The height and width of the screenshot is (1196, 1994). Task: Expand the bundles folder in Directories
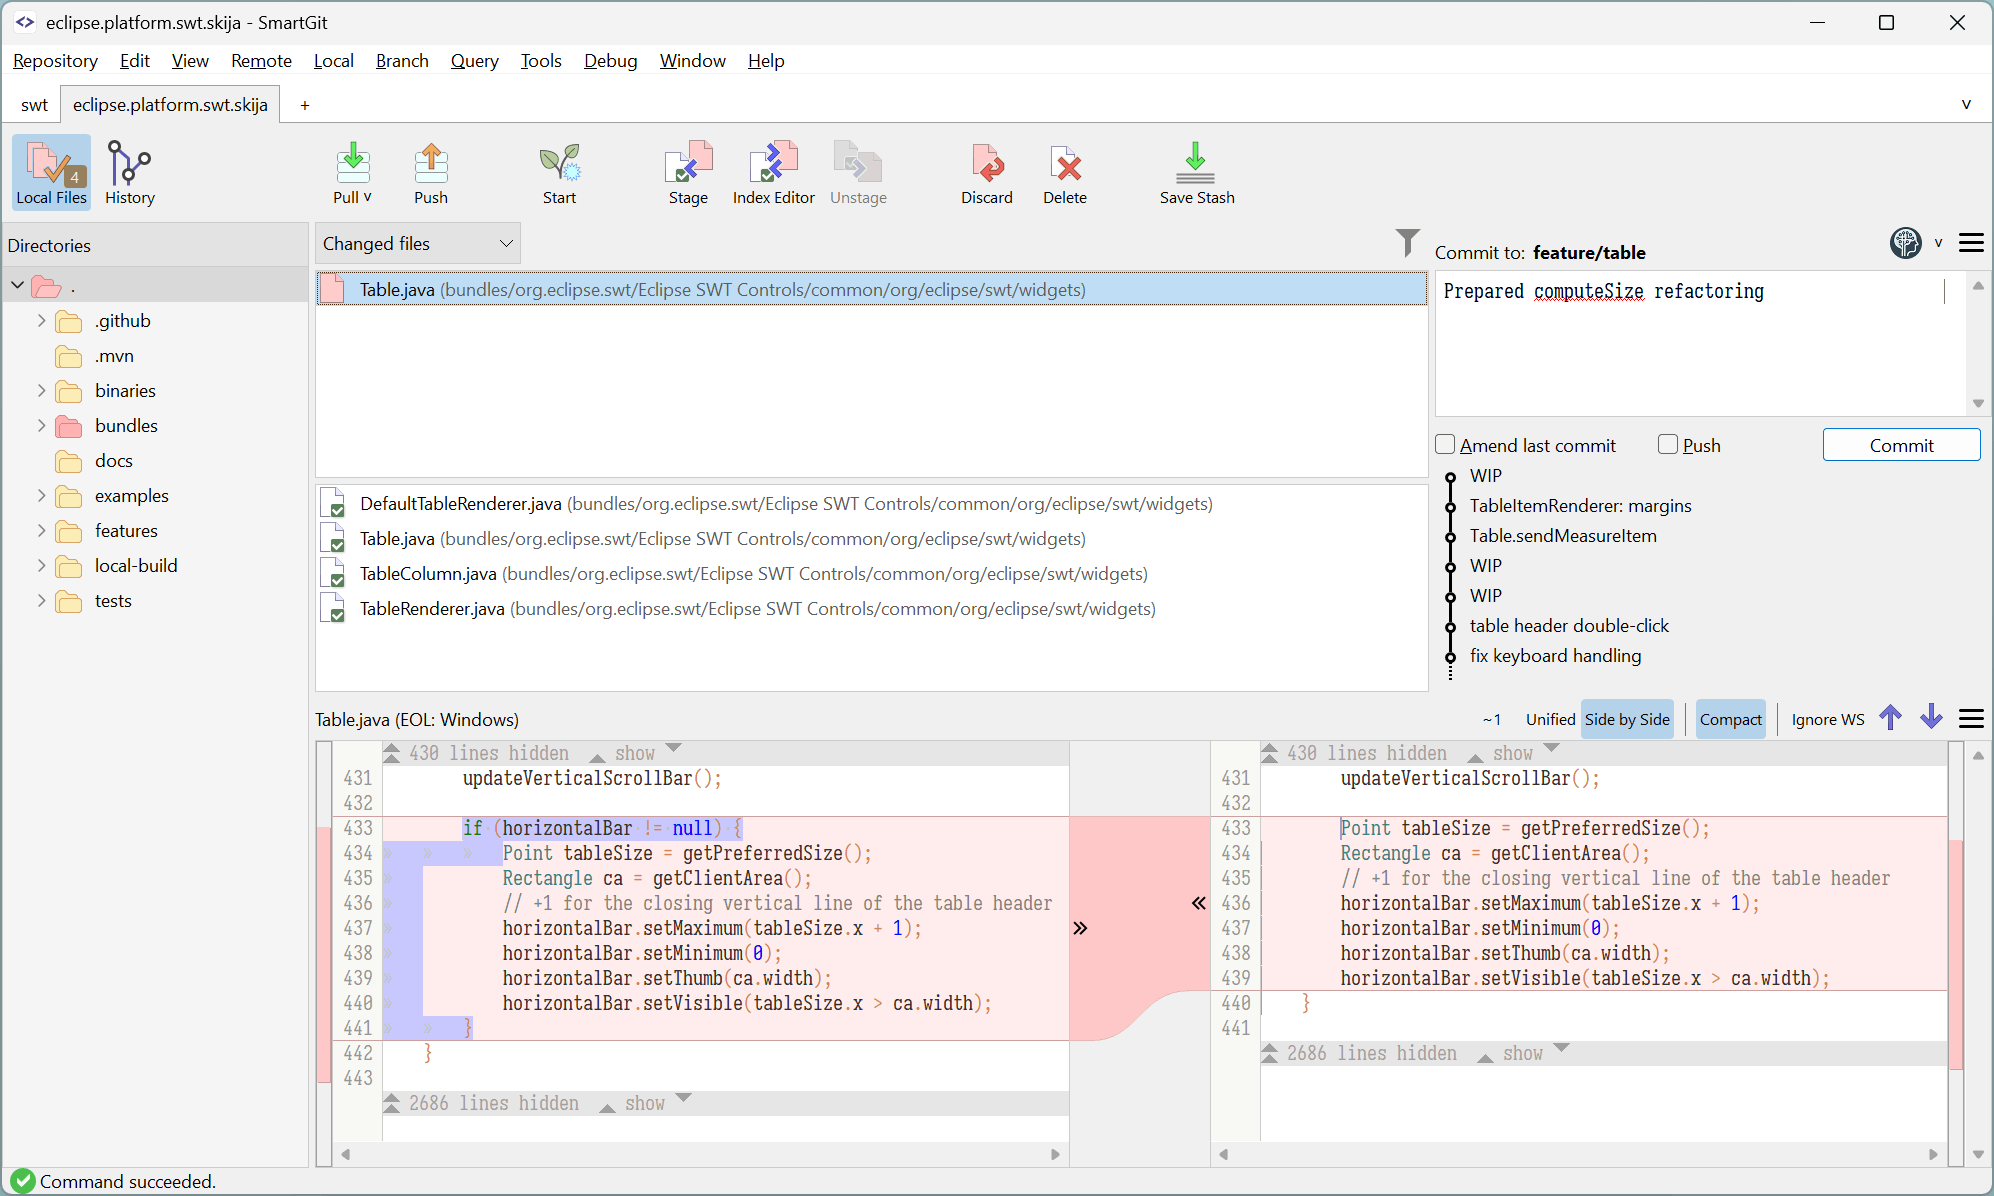click(x=40, y=425)
